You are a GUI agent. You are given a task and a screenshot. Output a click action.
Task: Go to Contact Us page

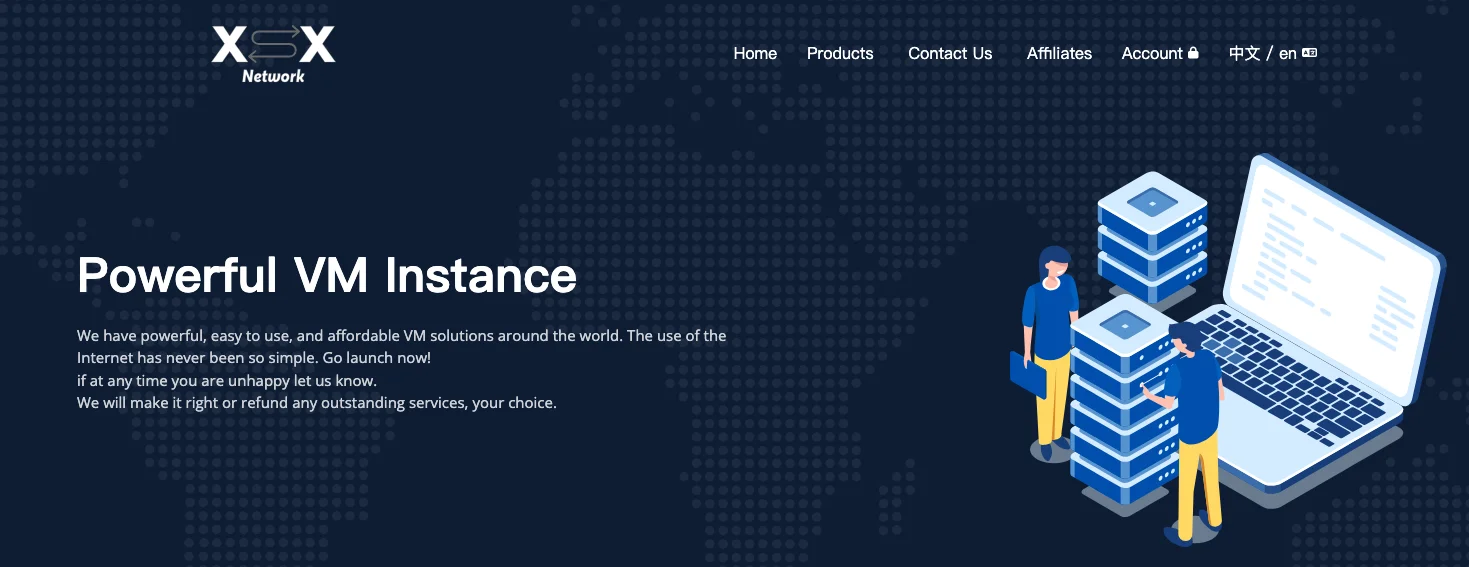click(x=950, y=54)
